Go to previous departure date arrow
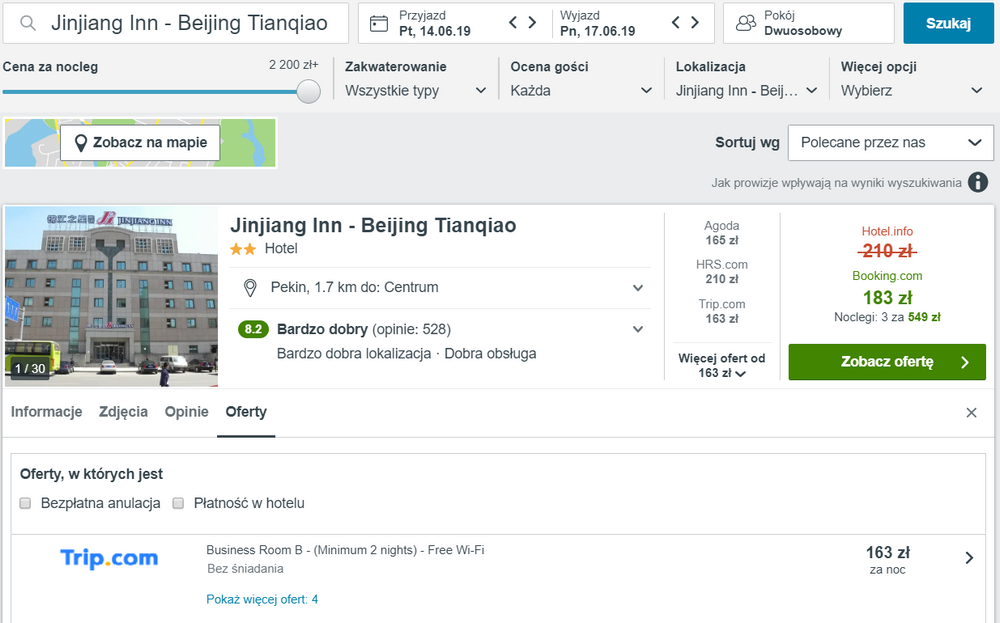This screenshot has width=1000, height=623. click(x=676, y=22)
